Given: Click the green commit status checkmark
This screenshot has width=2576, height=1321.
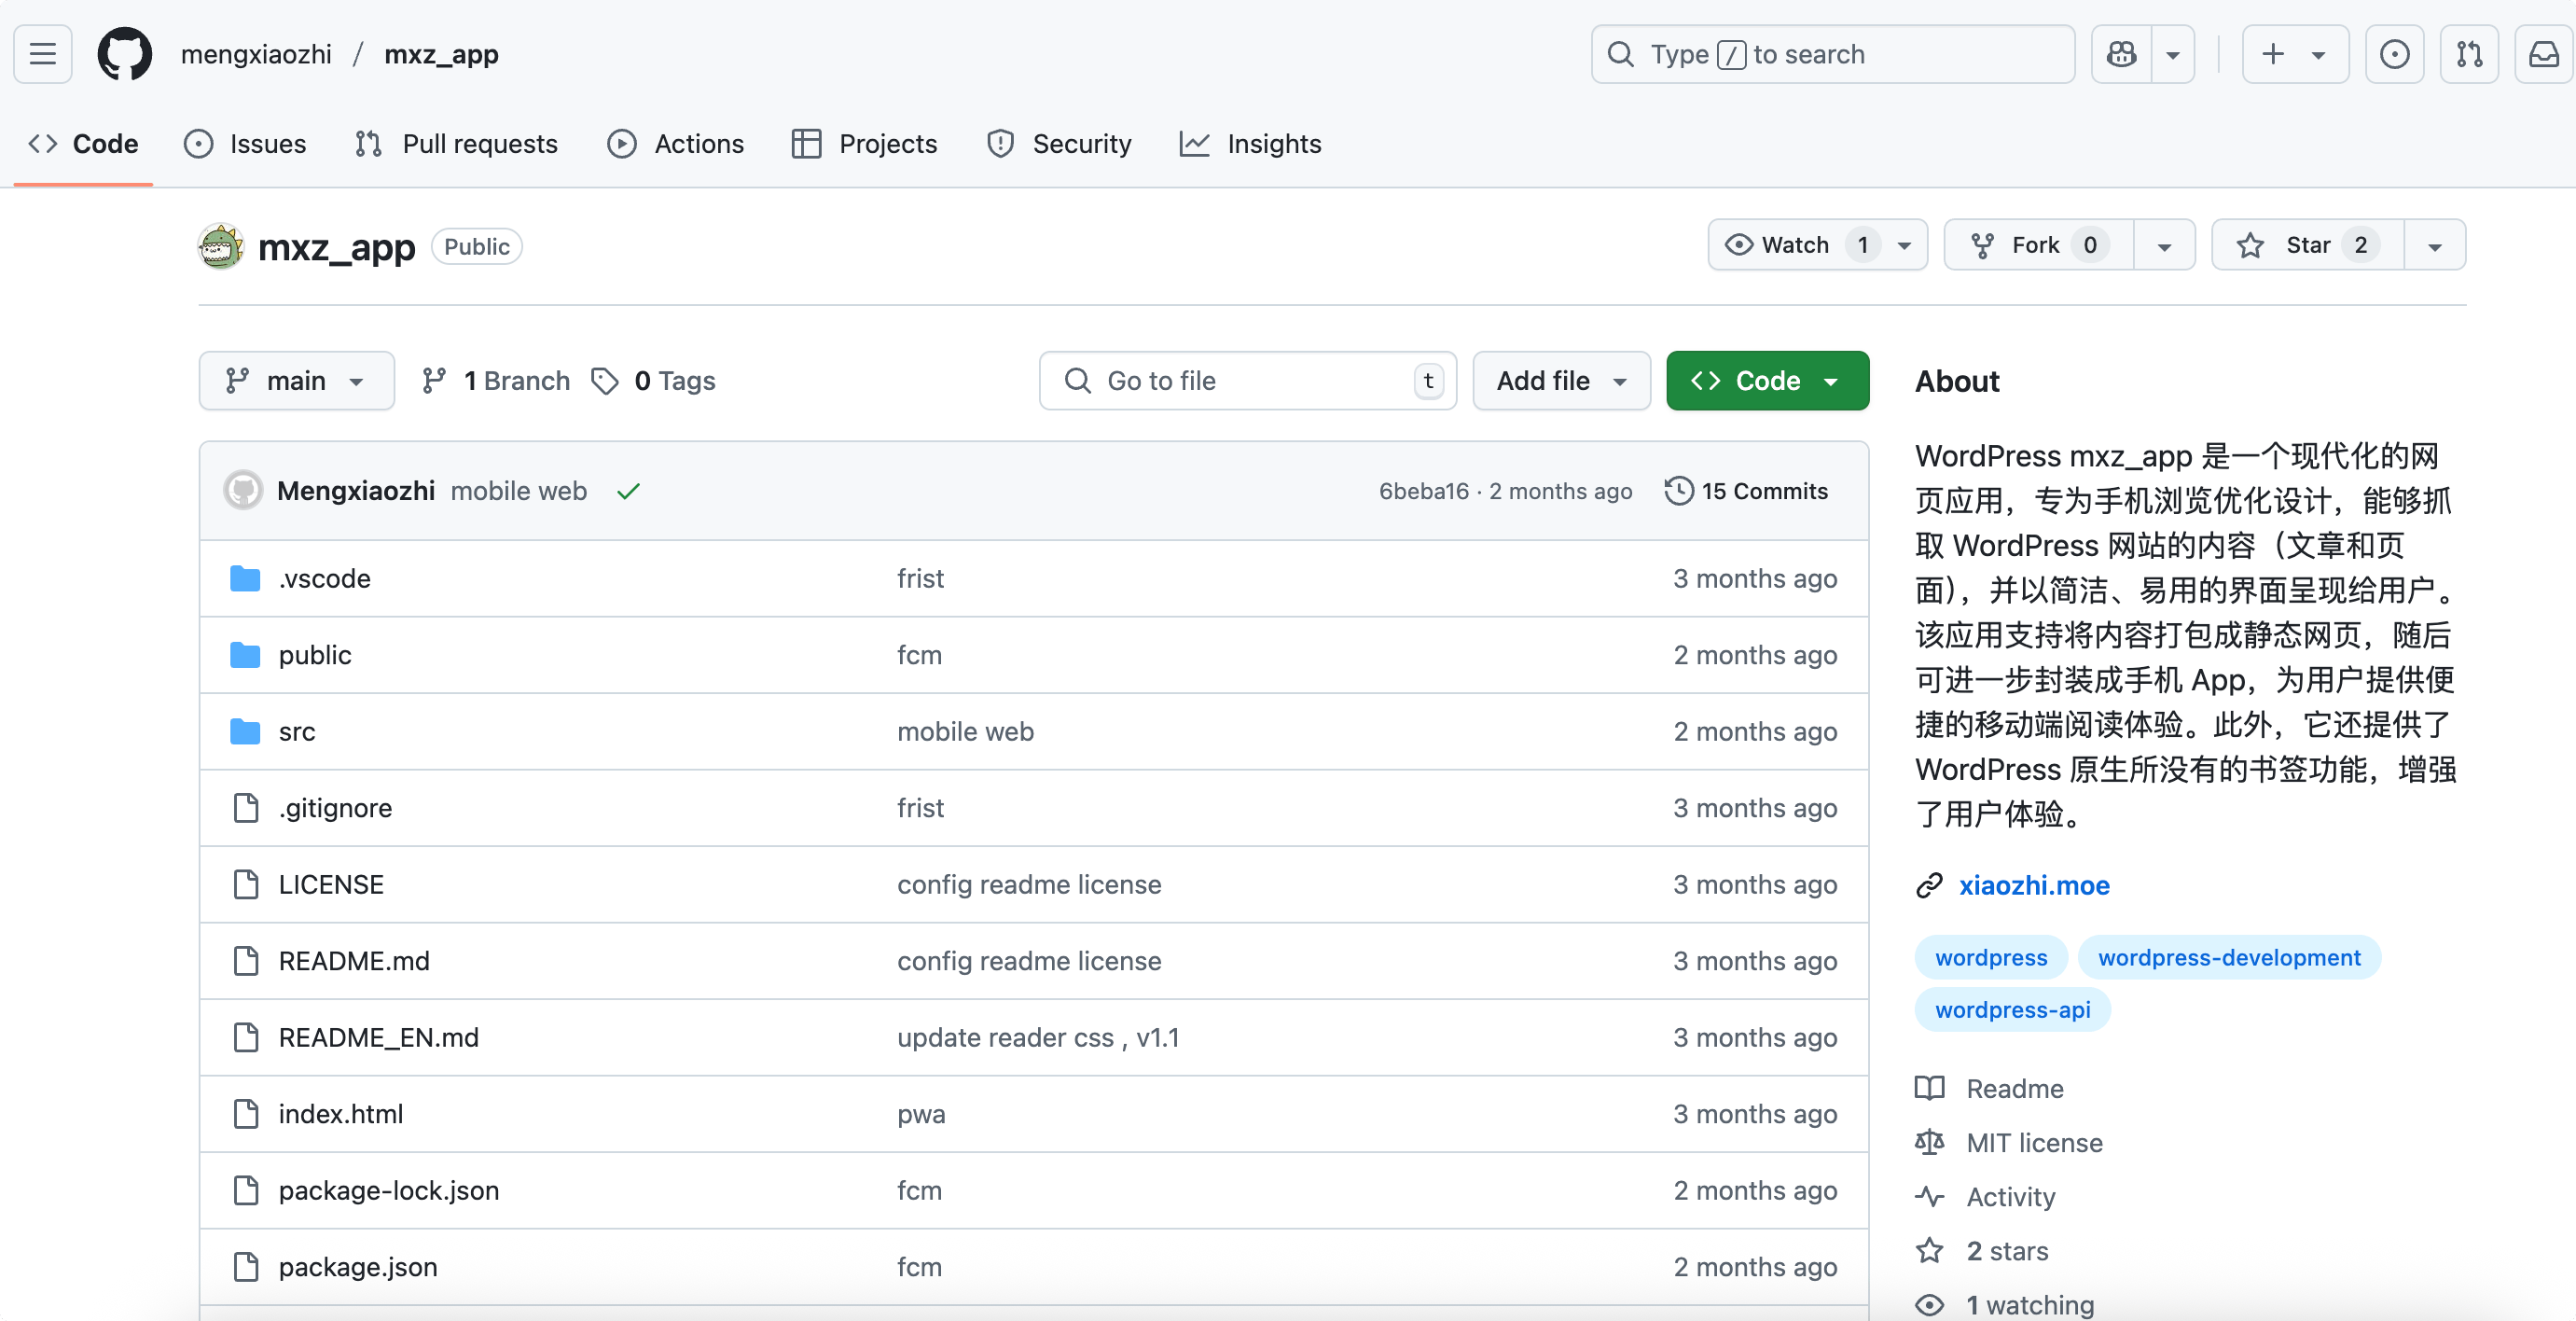Looking at the screenshot, I should 628,491.
